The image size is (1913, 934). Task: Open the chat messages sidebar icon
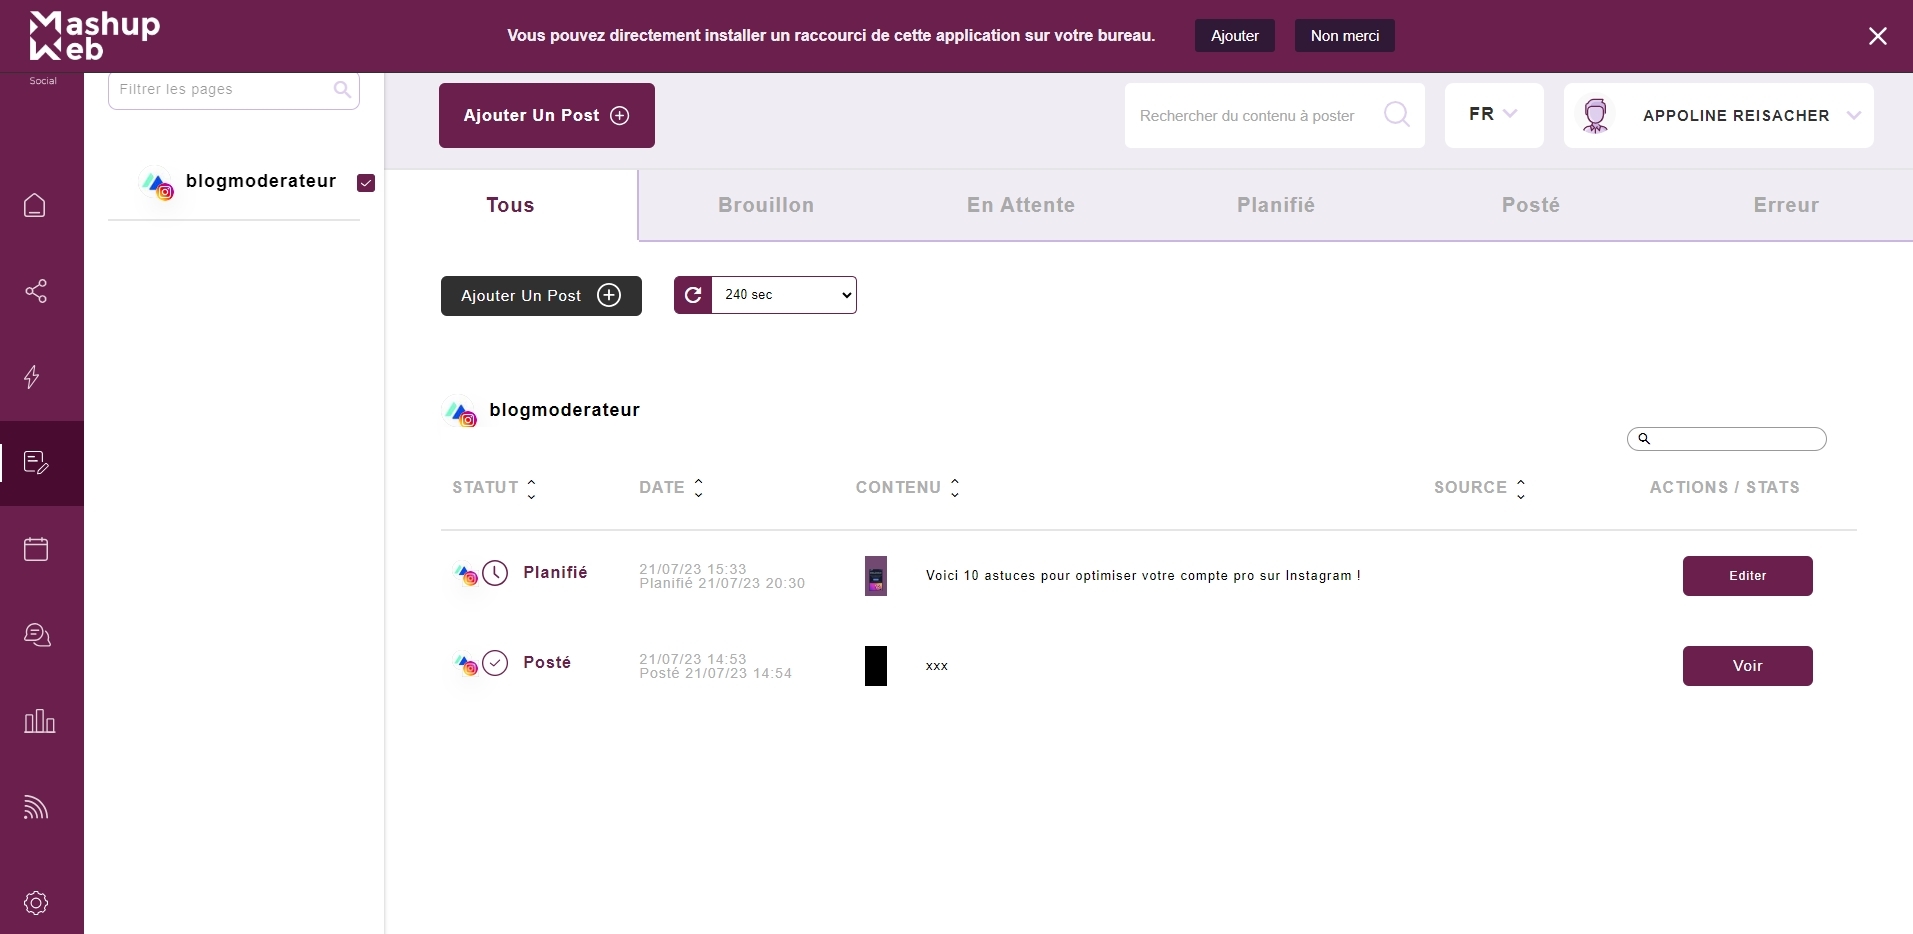(37, 635)
